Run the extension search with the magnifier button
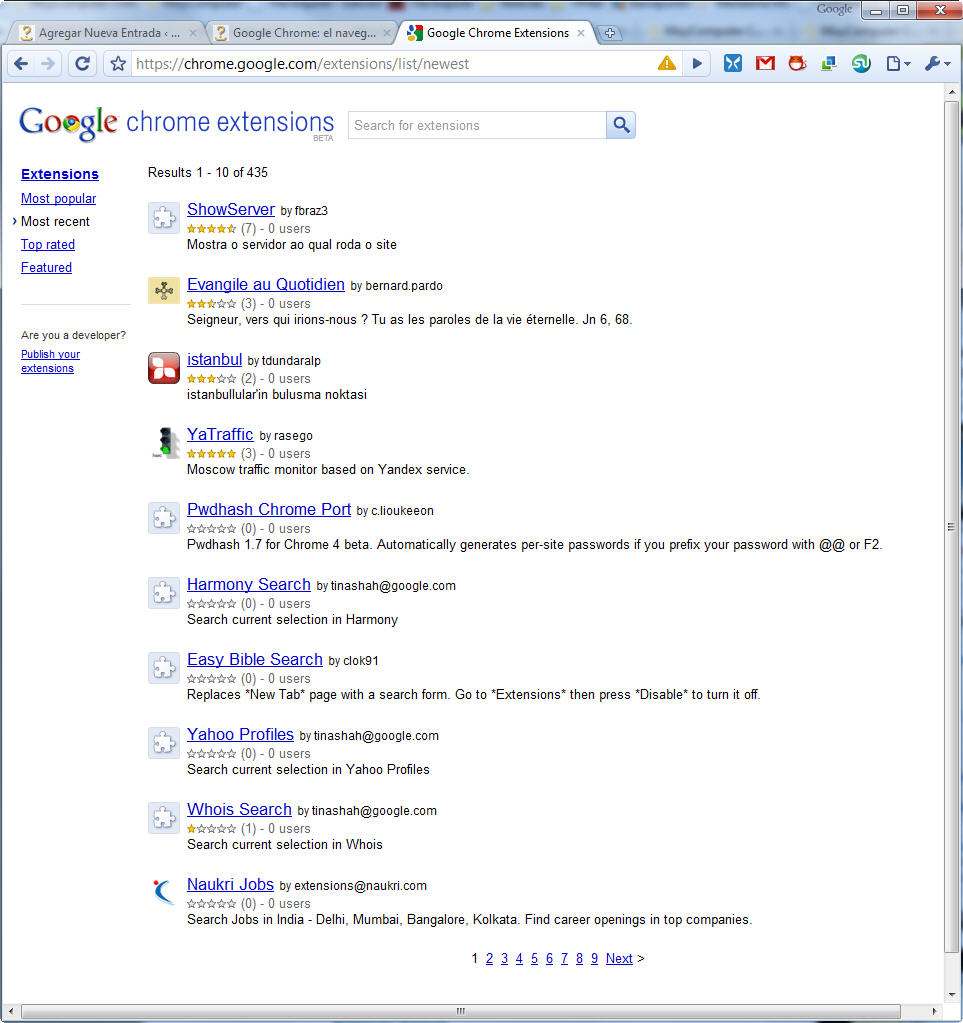 (621, 125)
